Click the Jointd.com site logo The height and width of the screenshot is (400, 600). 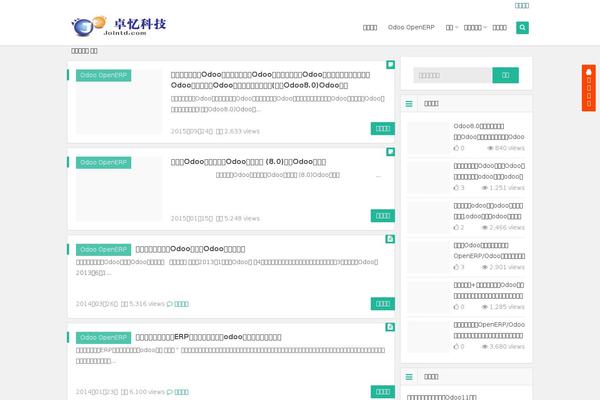(x=119, y=26)
